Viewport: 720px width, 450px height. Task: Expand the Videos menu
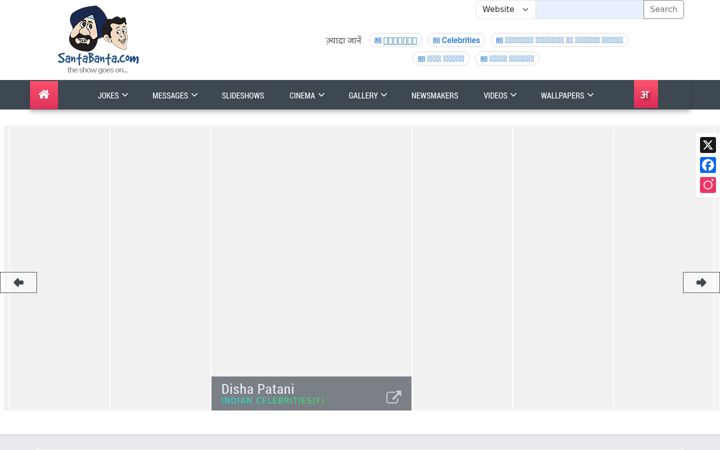tap(500, 95)
